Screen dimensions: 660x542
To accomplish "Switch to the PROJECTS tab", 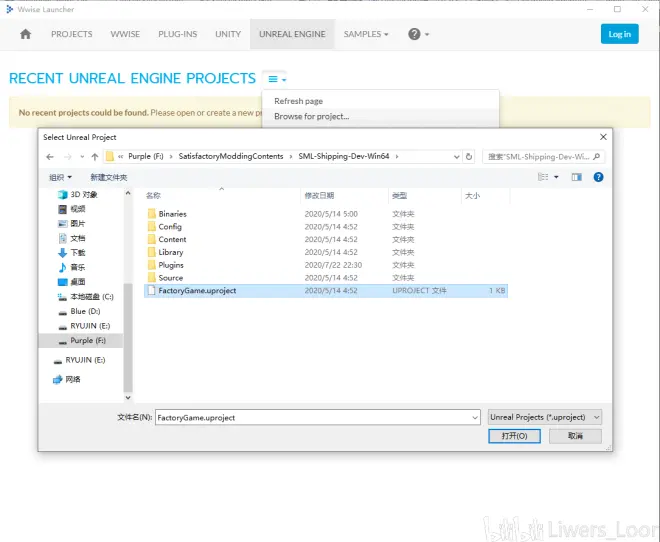I will 72,34.
